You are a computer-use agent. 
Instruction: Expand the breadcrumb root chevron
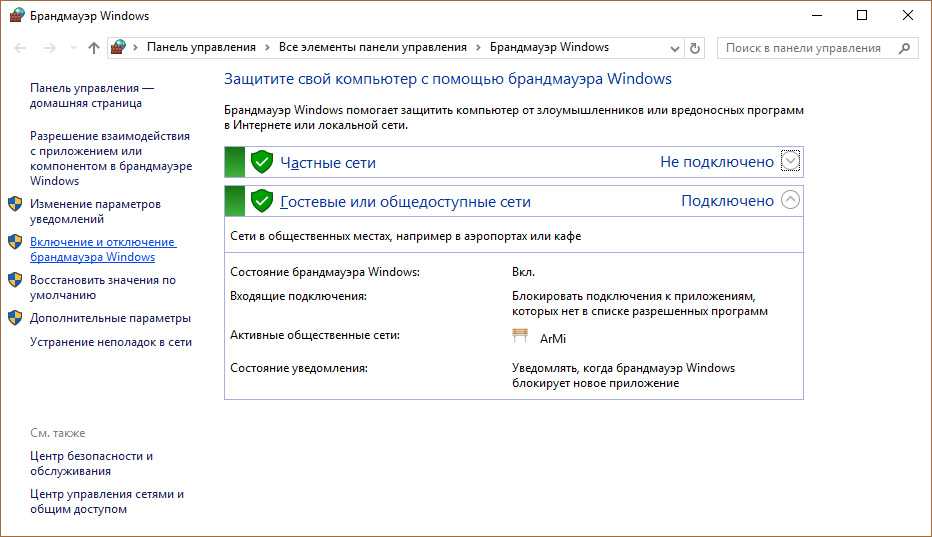point(136,48)
